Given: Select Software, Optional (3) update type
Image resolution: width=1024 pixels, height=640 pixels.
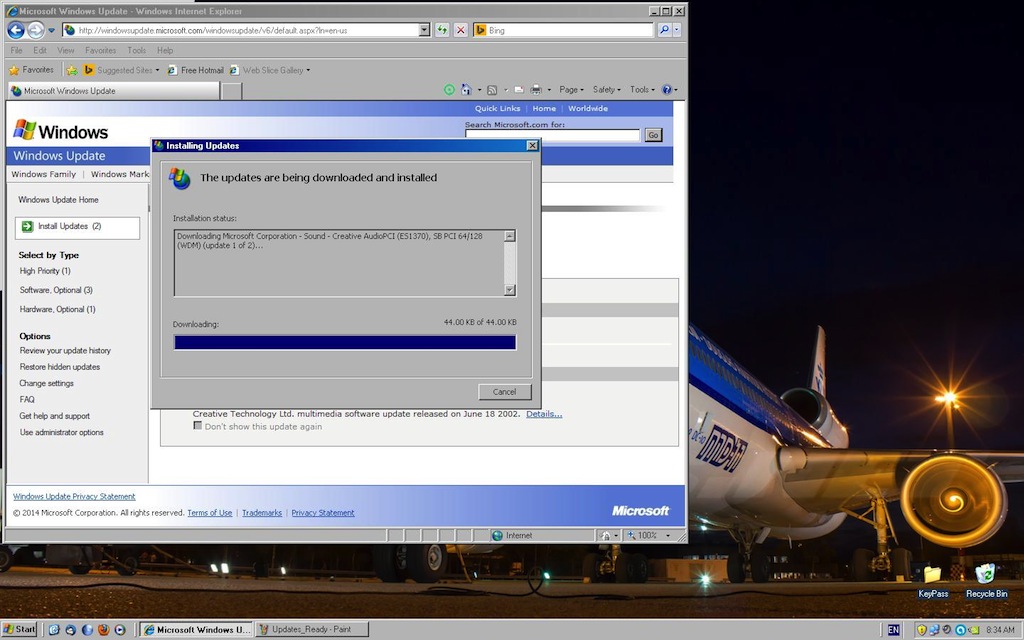Looking at the screenshot, I should pyautogui.click(x=56, y=290).
